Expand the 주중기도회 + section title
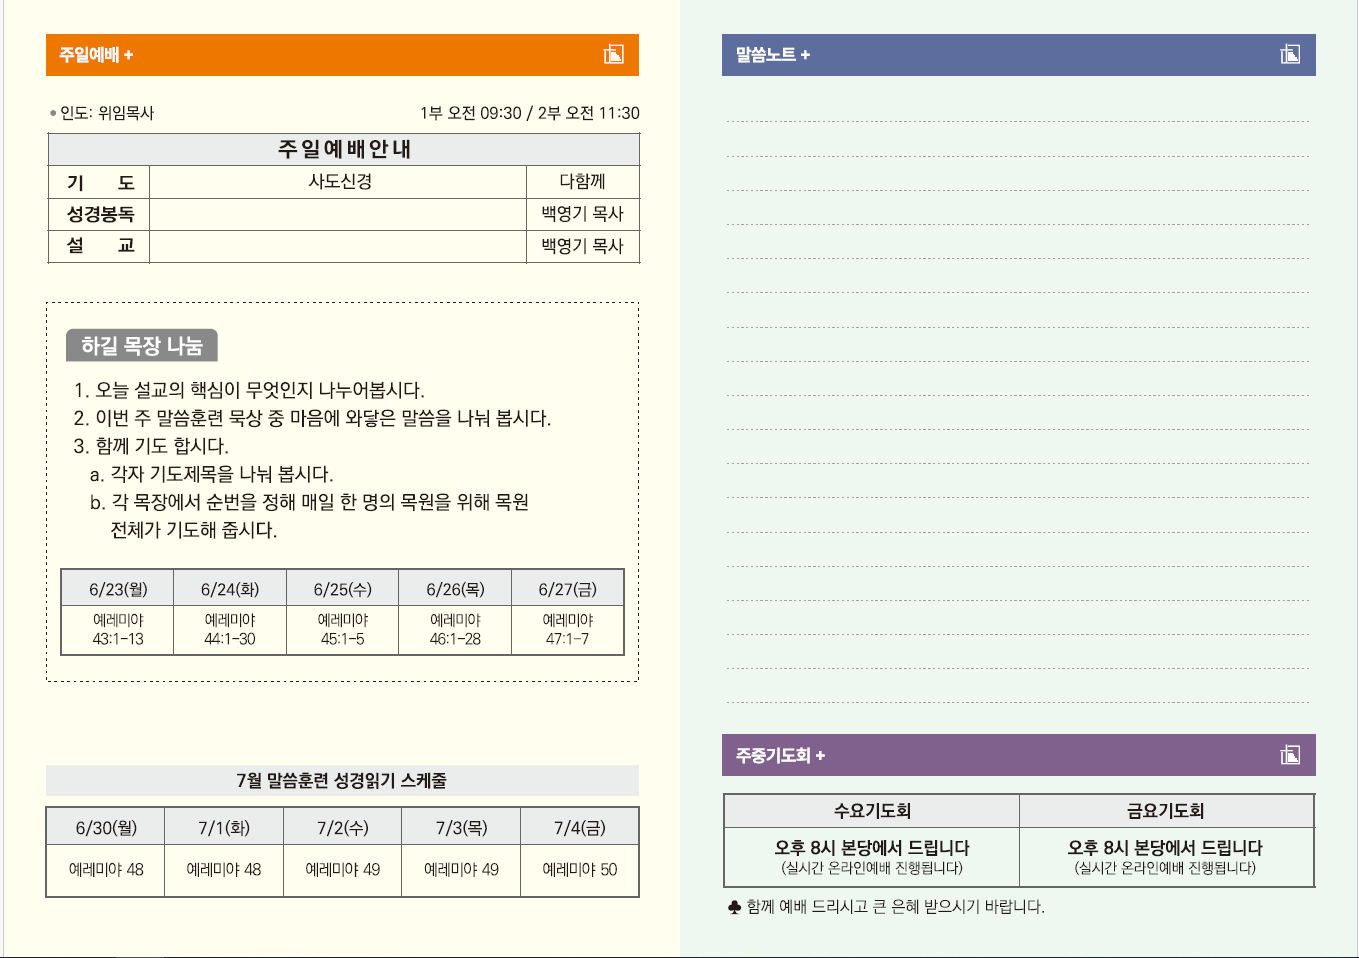This screenshot has height=958, width=1359. 780,755
